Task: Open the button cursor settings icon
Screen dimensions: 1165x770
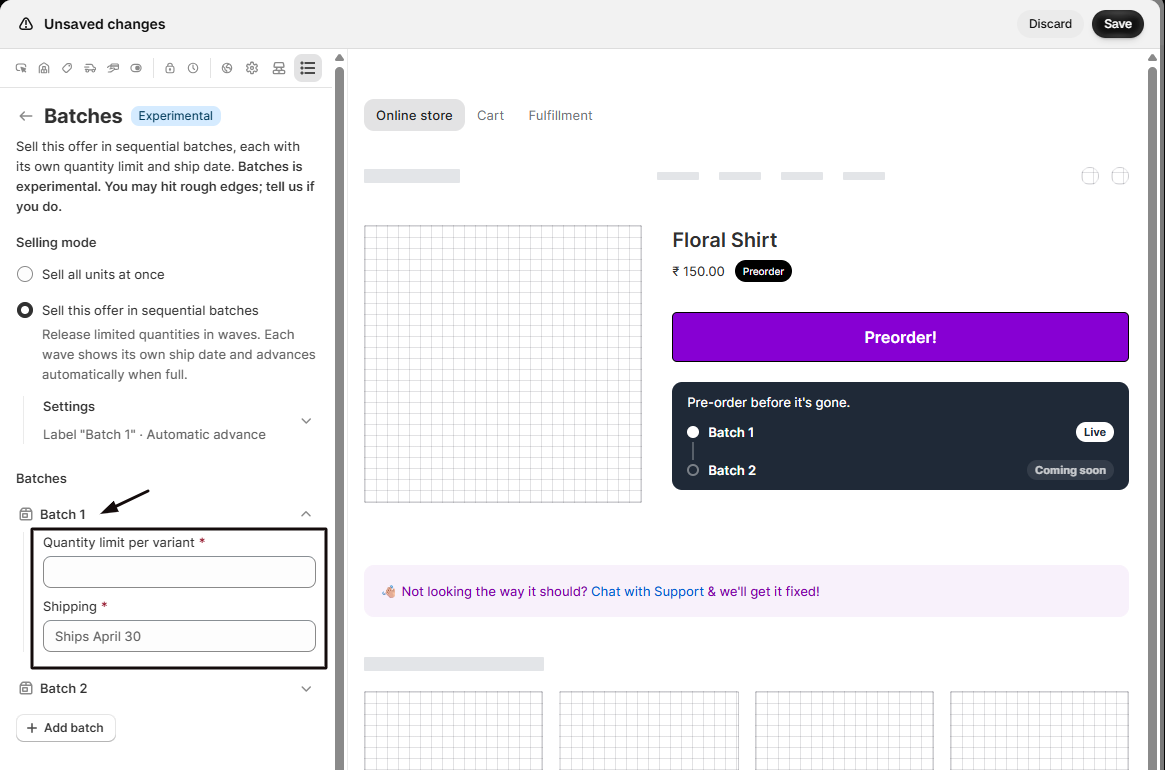Action: 22,68
